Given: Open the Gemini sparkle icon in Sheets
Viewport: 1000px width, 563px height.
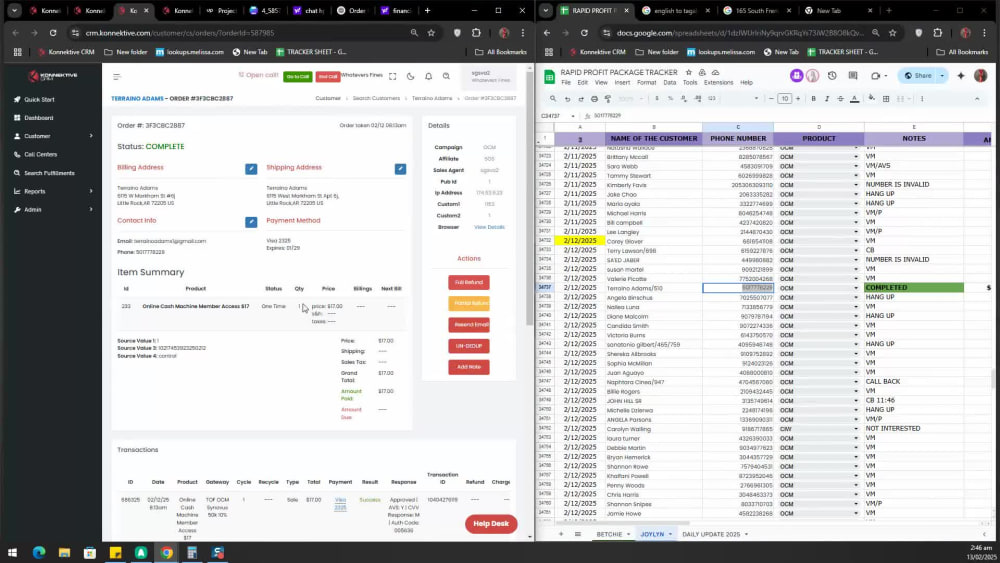Looking at the screenshot, I should (961, 76).
